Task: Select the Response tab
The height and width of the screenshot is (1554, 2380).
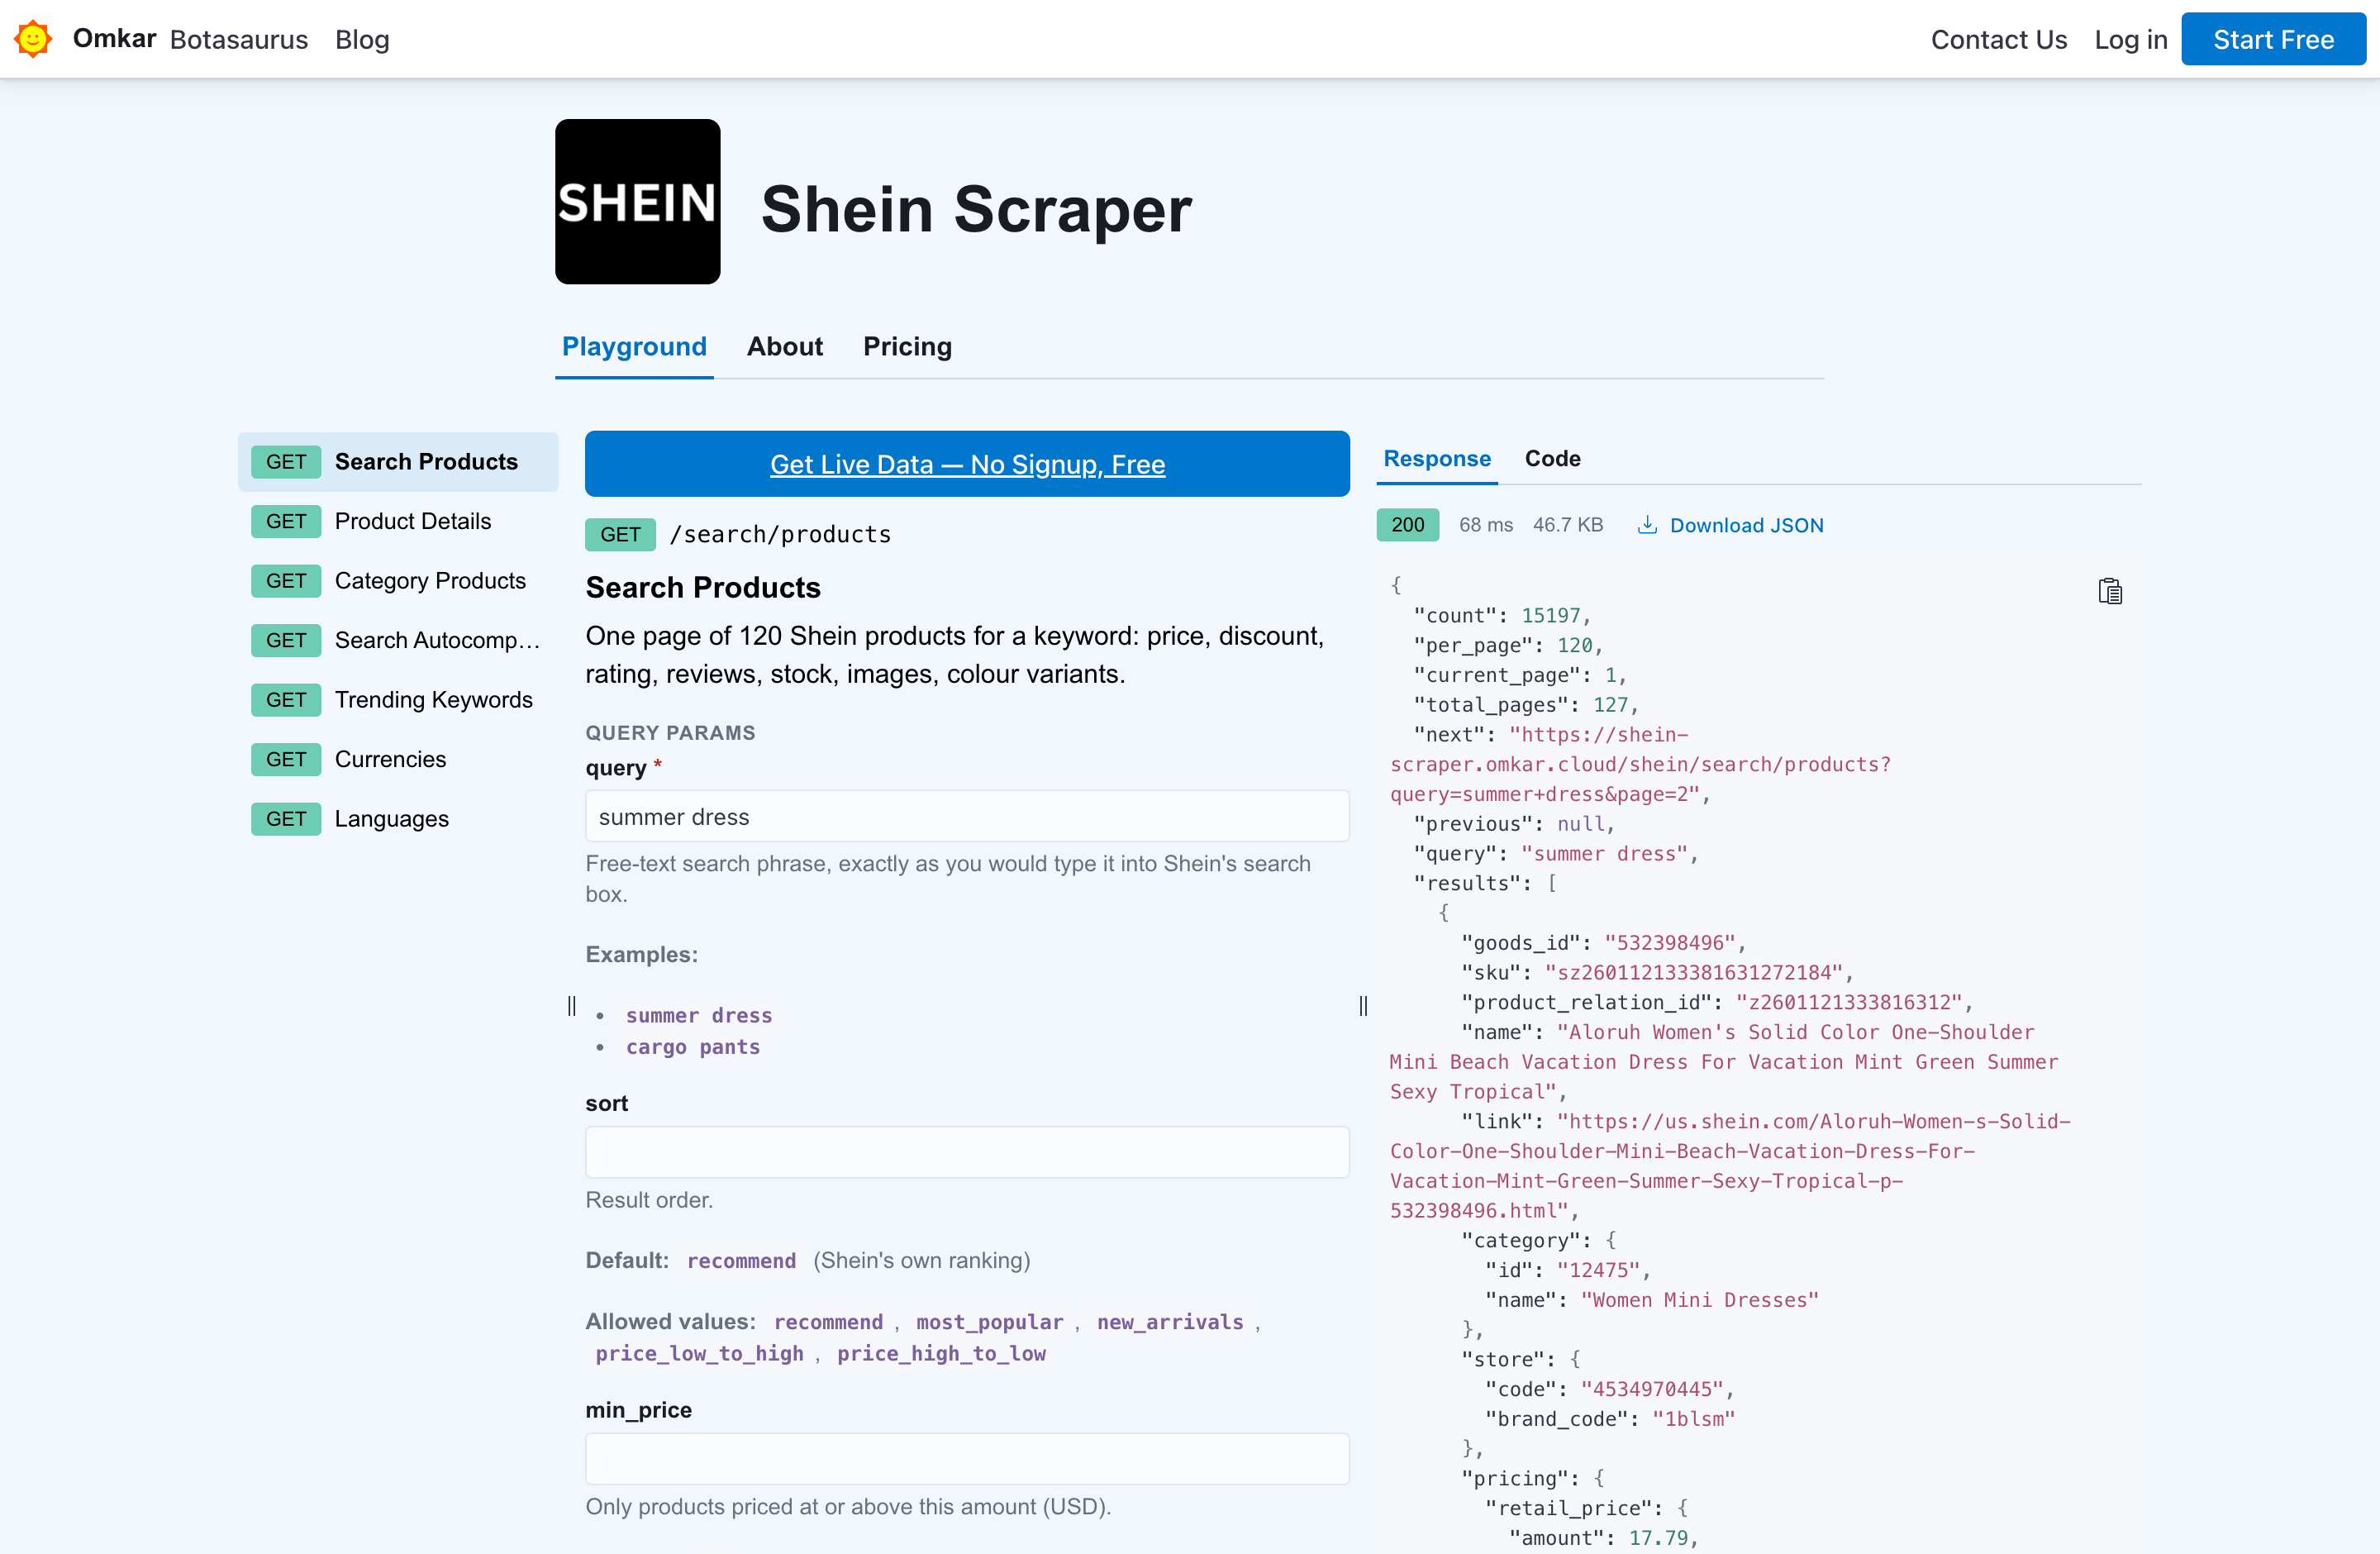Action: tap(1437, 459)
